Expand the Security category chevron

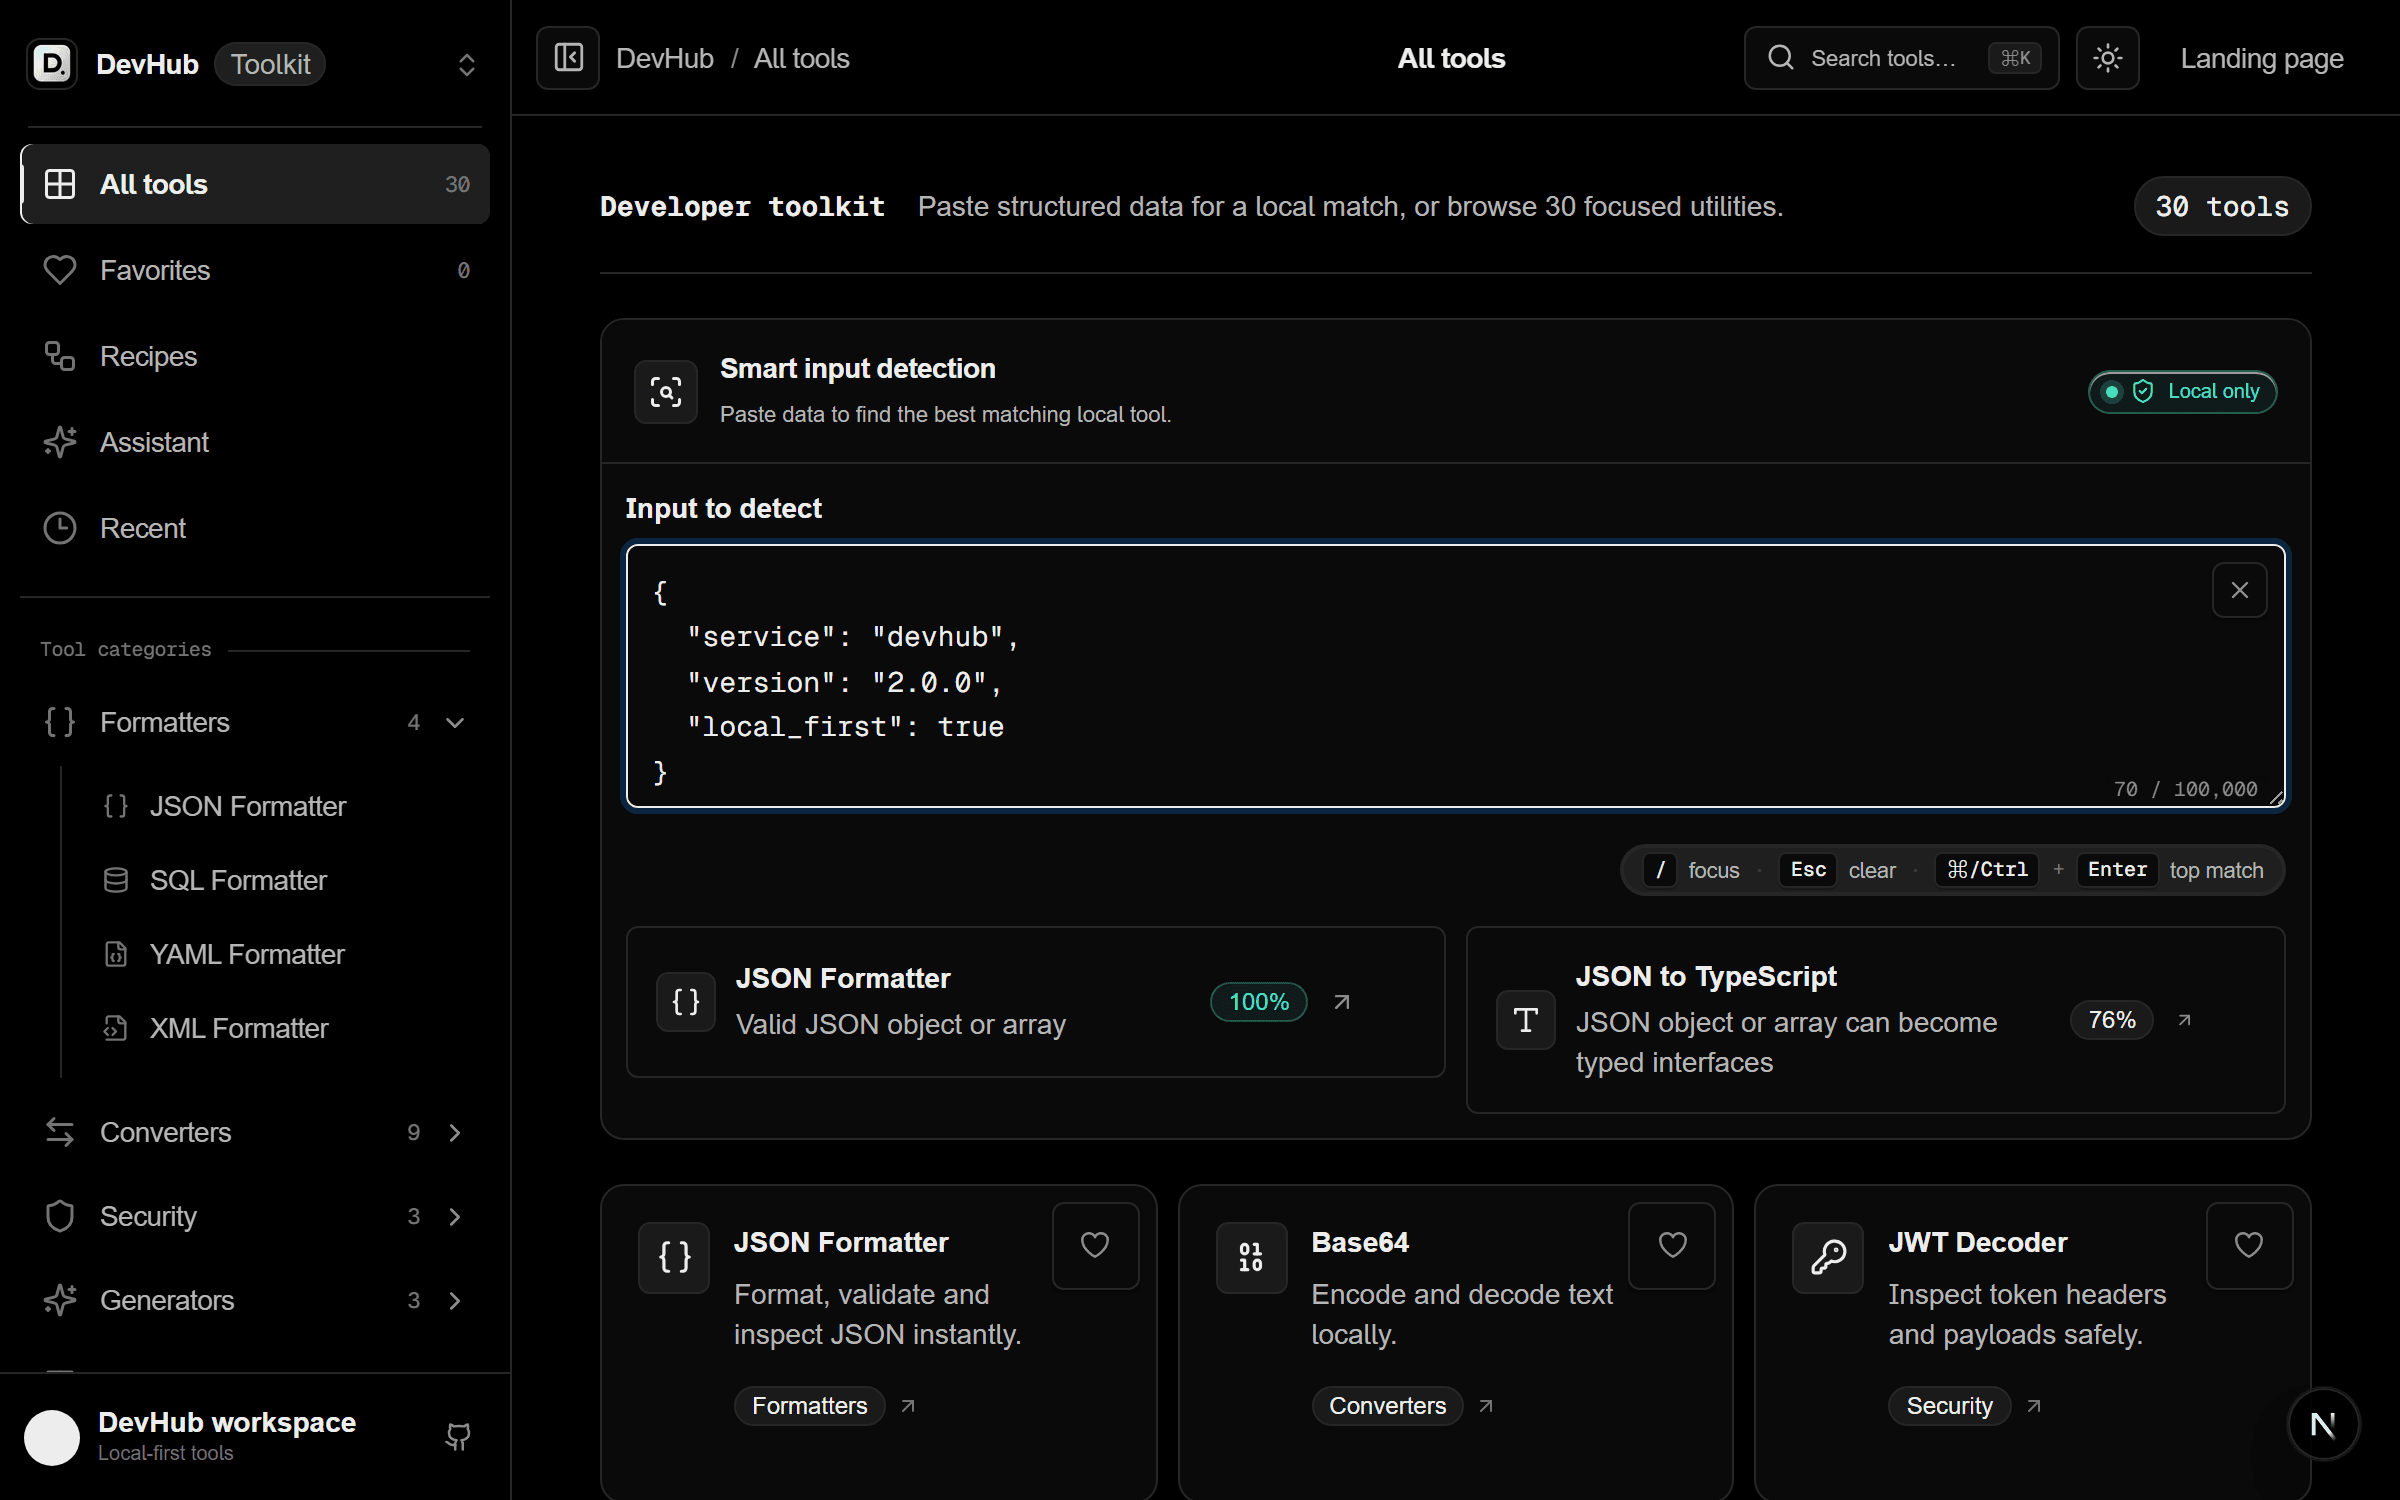pyautogui.click(x=455, y=1216)
